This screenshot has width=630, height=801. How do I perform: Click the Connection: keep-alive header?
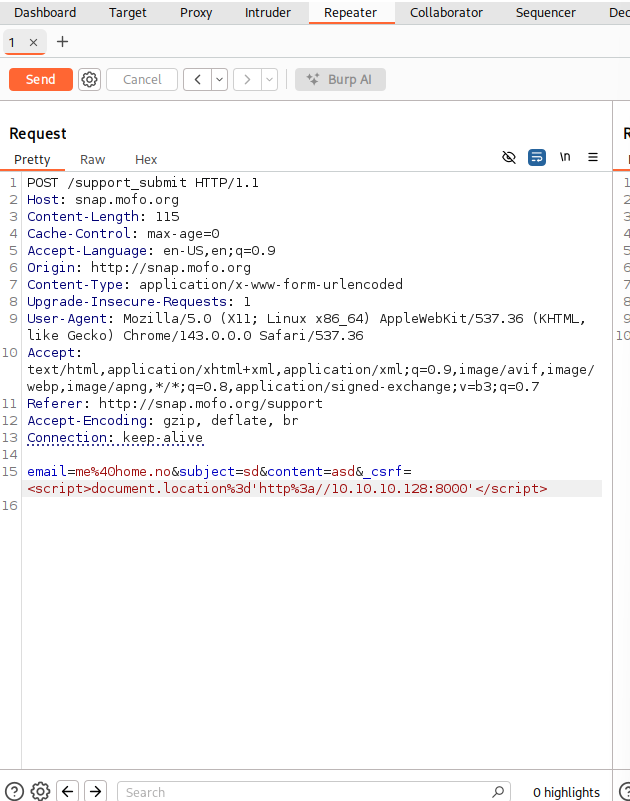point(115,437)
